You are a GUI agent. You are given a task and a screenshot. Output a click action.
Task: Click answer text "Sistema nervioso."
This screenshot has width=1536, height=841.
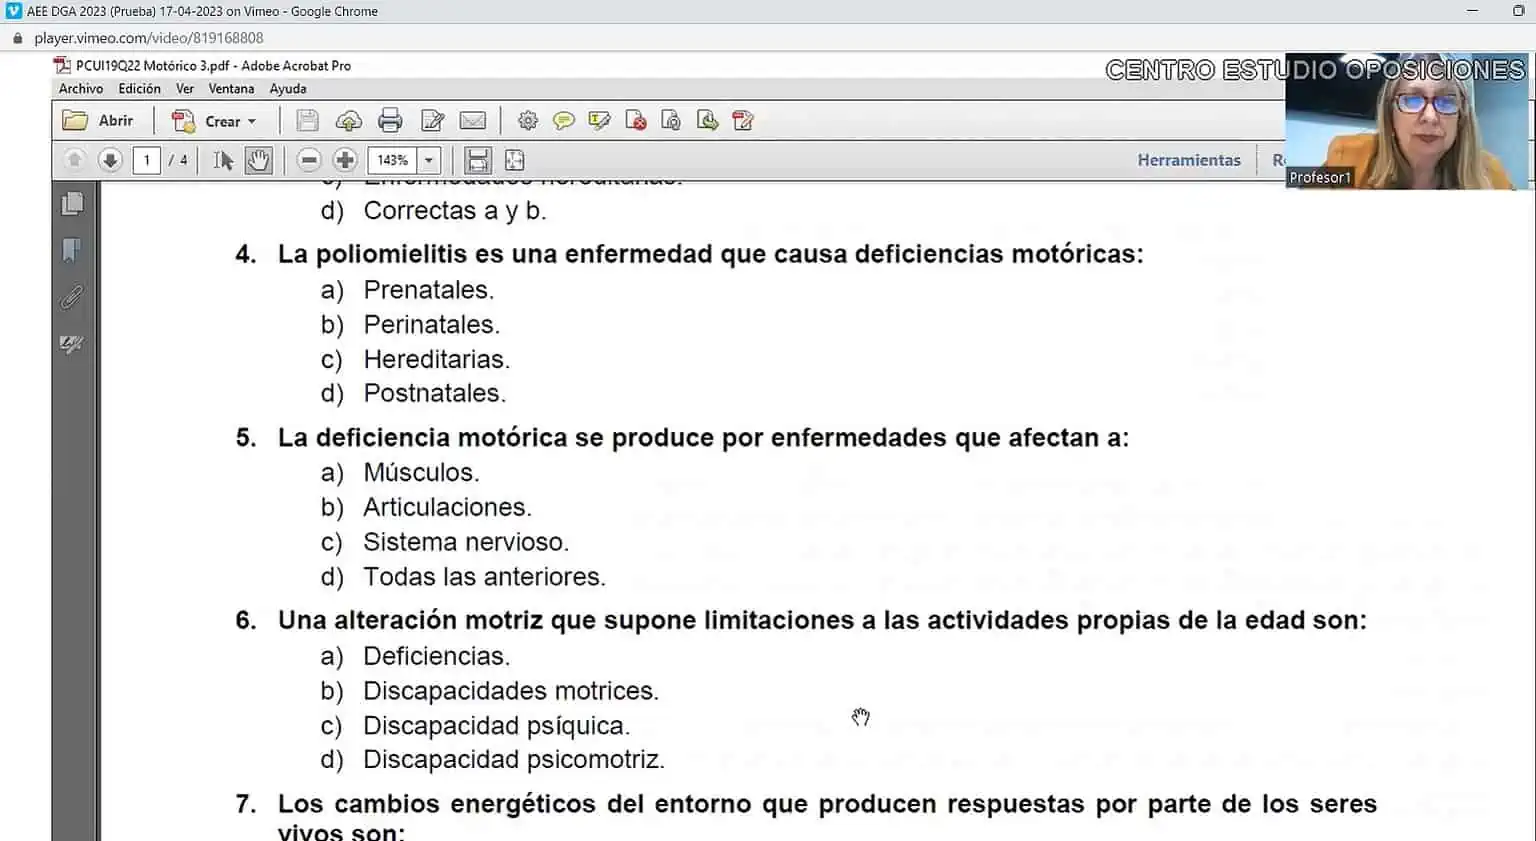coord(466,542)
